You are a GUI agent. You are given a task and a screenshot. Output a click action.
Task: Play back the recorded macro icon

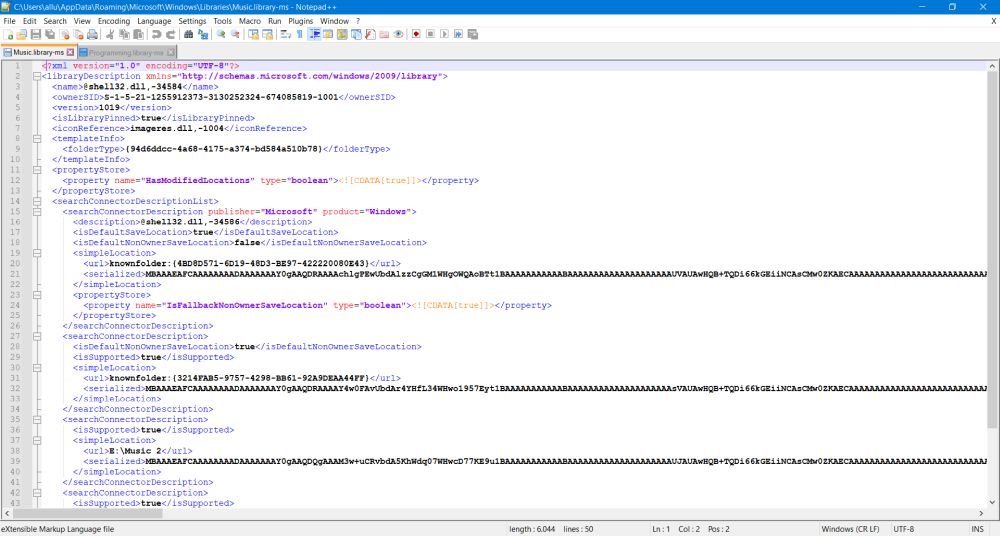coord(445,34)
